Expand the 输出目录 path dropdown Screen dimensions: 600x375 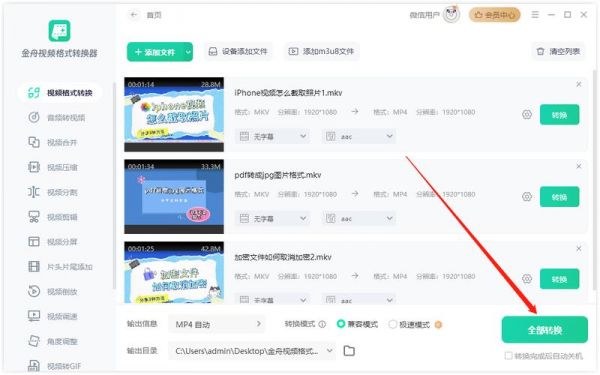pos(329,351)
